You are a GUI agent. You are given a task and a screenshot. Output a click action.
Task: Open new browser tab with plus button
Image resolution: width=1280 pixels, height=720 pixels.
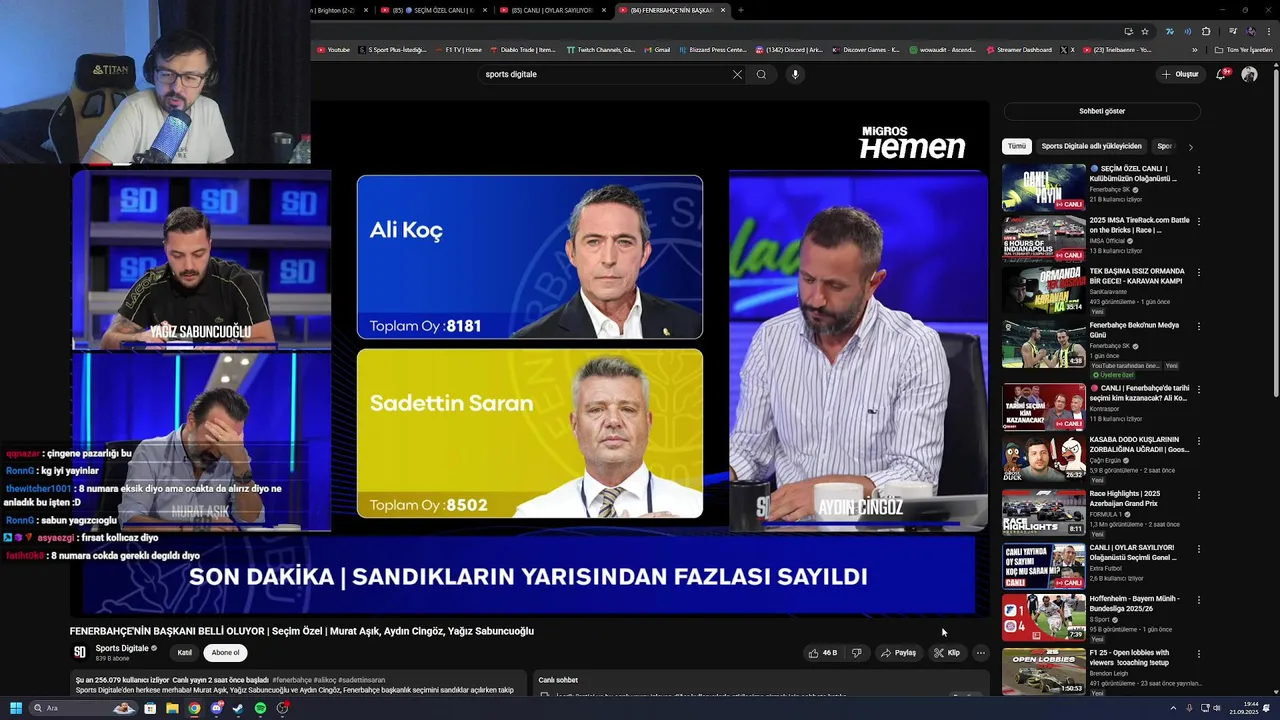pyautogui.click(x=740, y=10)
